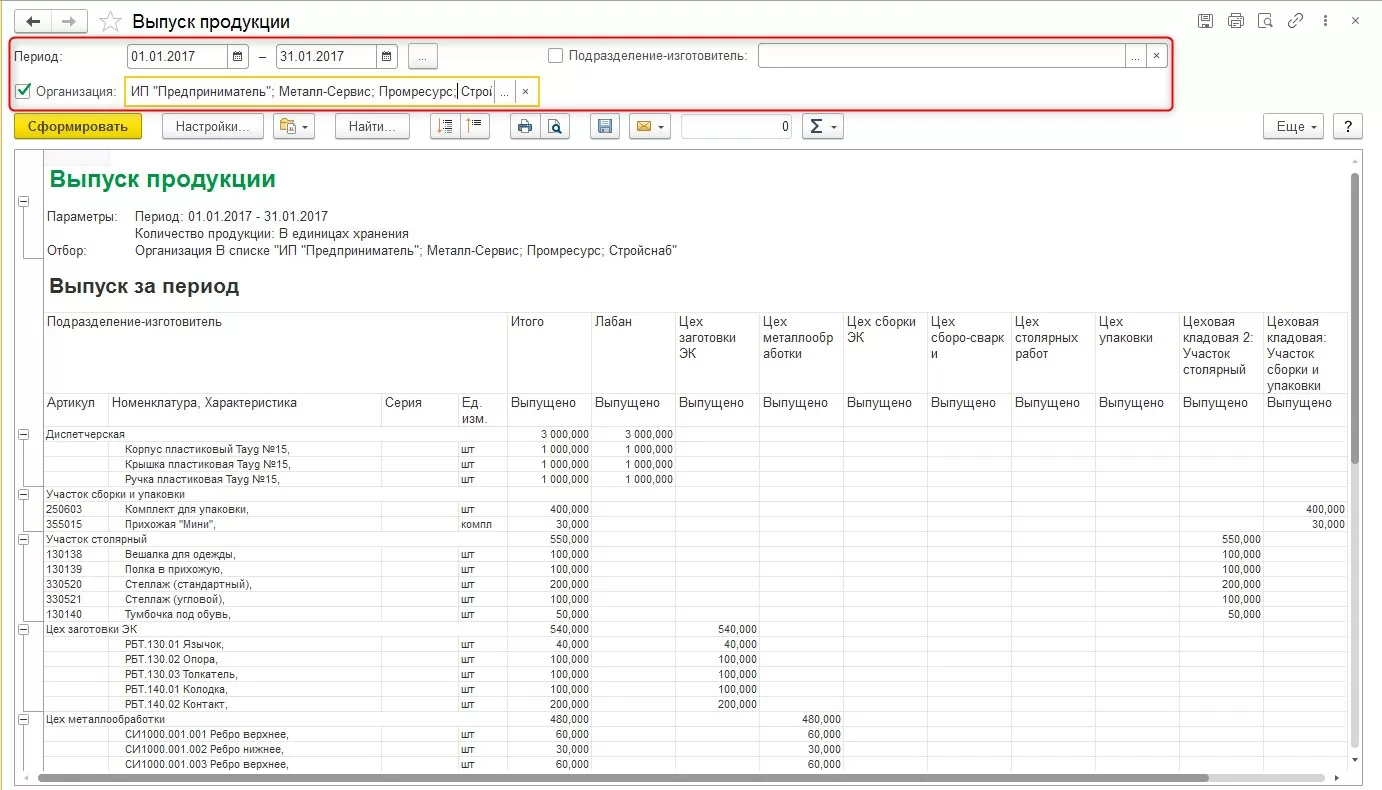Copy the link via the top-right chain icon

point(1296,21)
